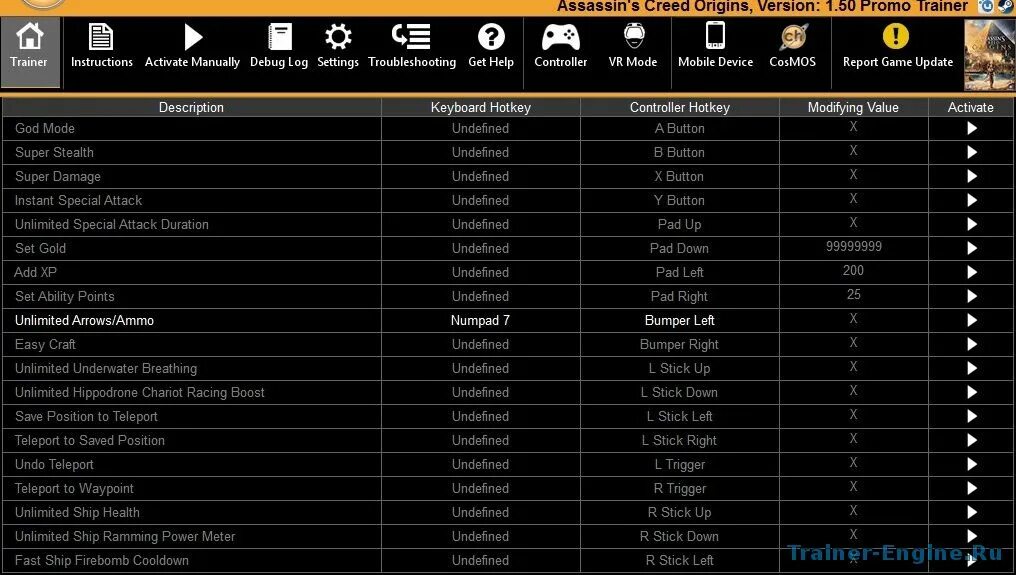Click the A Button controller hotkey
The image size is (1016, 575).
pos(680,128)
